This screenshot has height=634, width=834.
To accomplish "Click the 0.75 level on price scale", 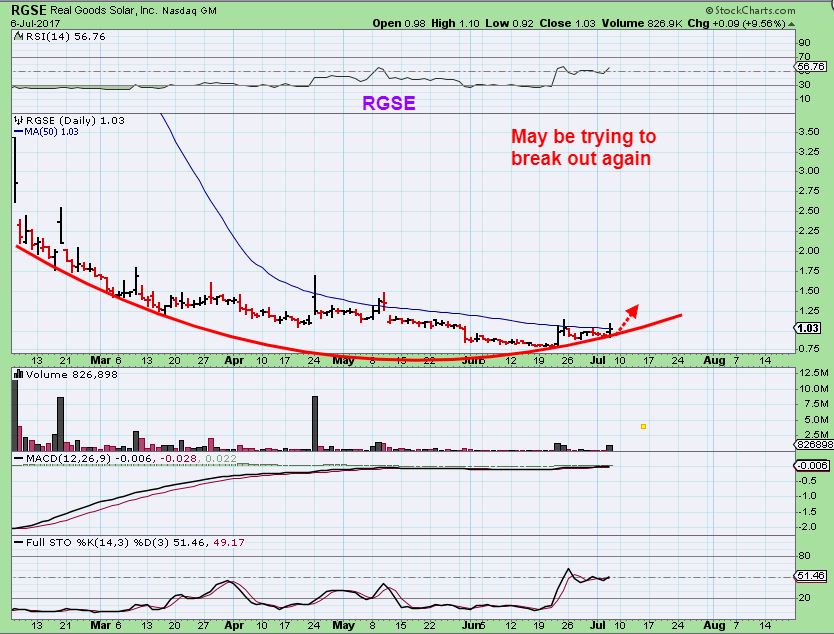I will point(808,348).
